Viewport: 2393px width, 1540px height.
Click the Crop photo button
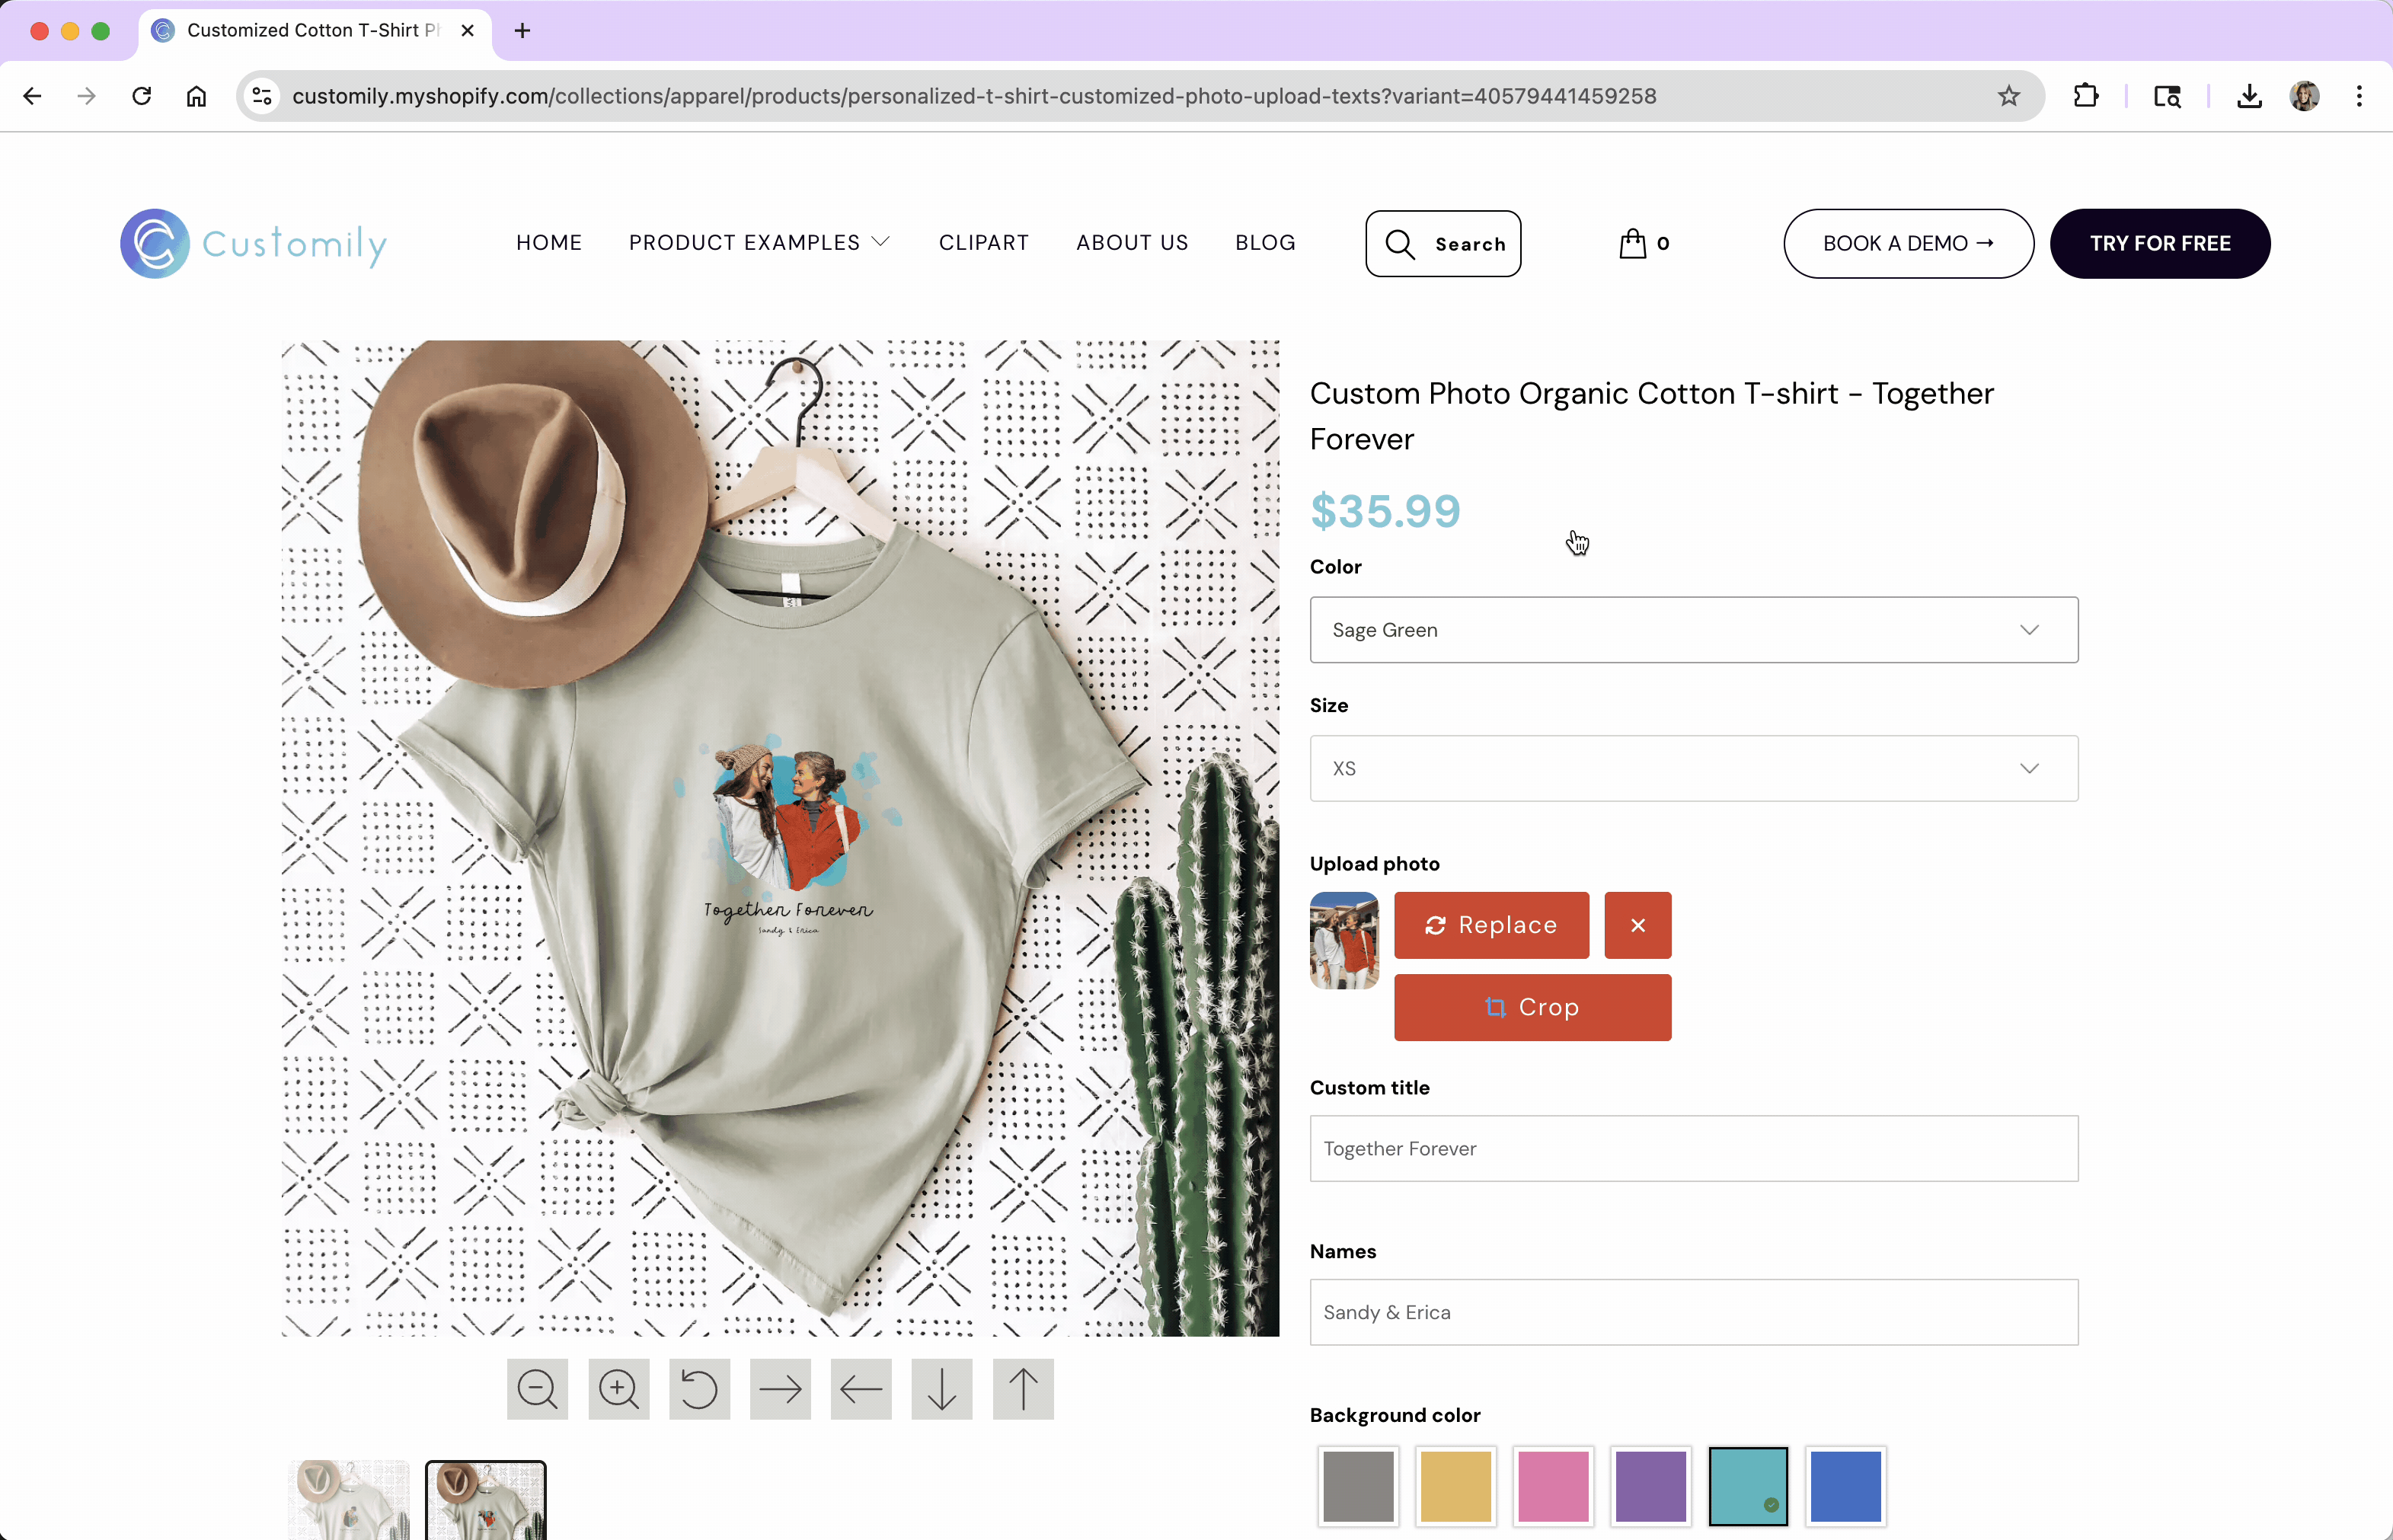pyautogui.click(x=1531, y=1007)
